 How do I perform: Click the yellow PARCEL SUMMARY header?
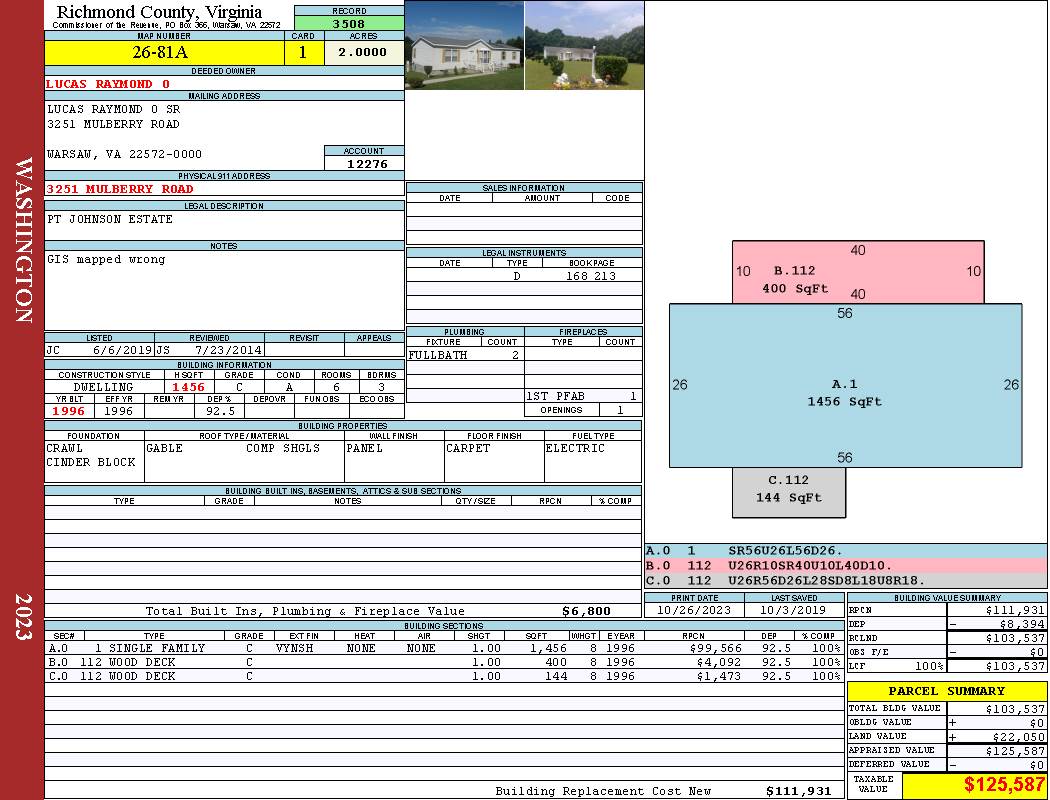(x=946, y=691)
